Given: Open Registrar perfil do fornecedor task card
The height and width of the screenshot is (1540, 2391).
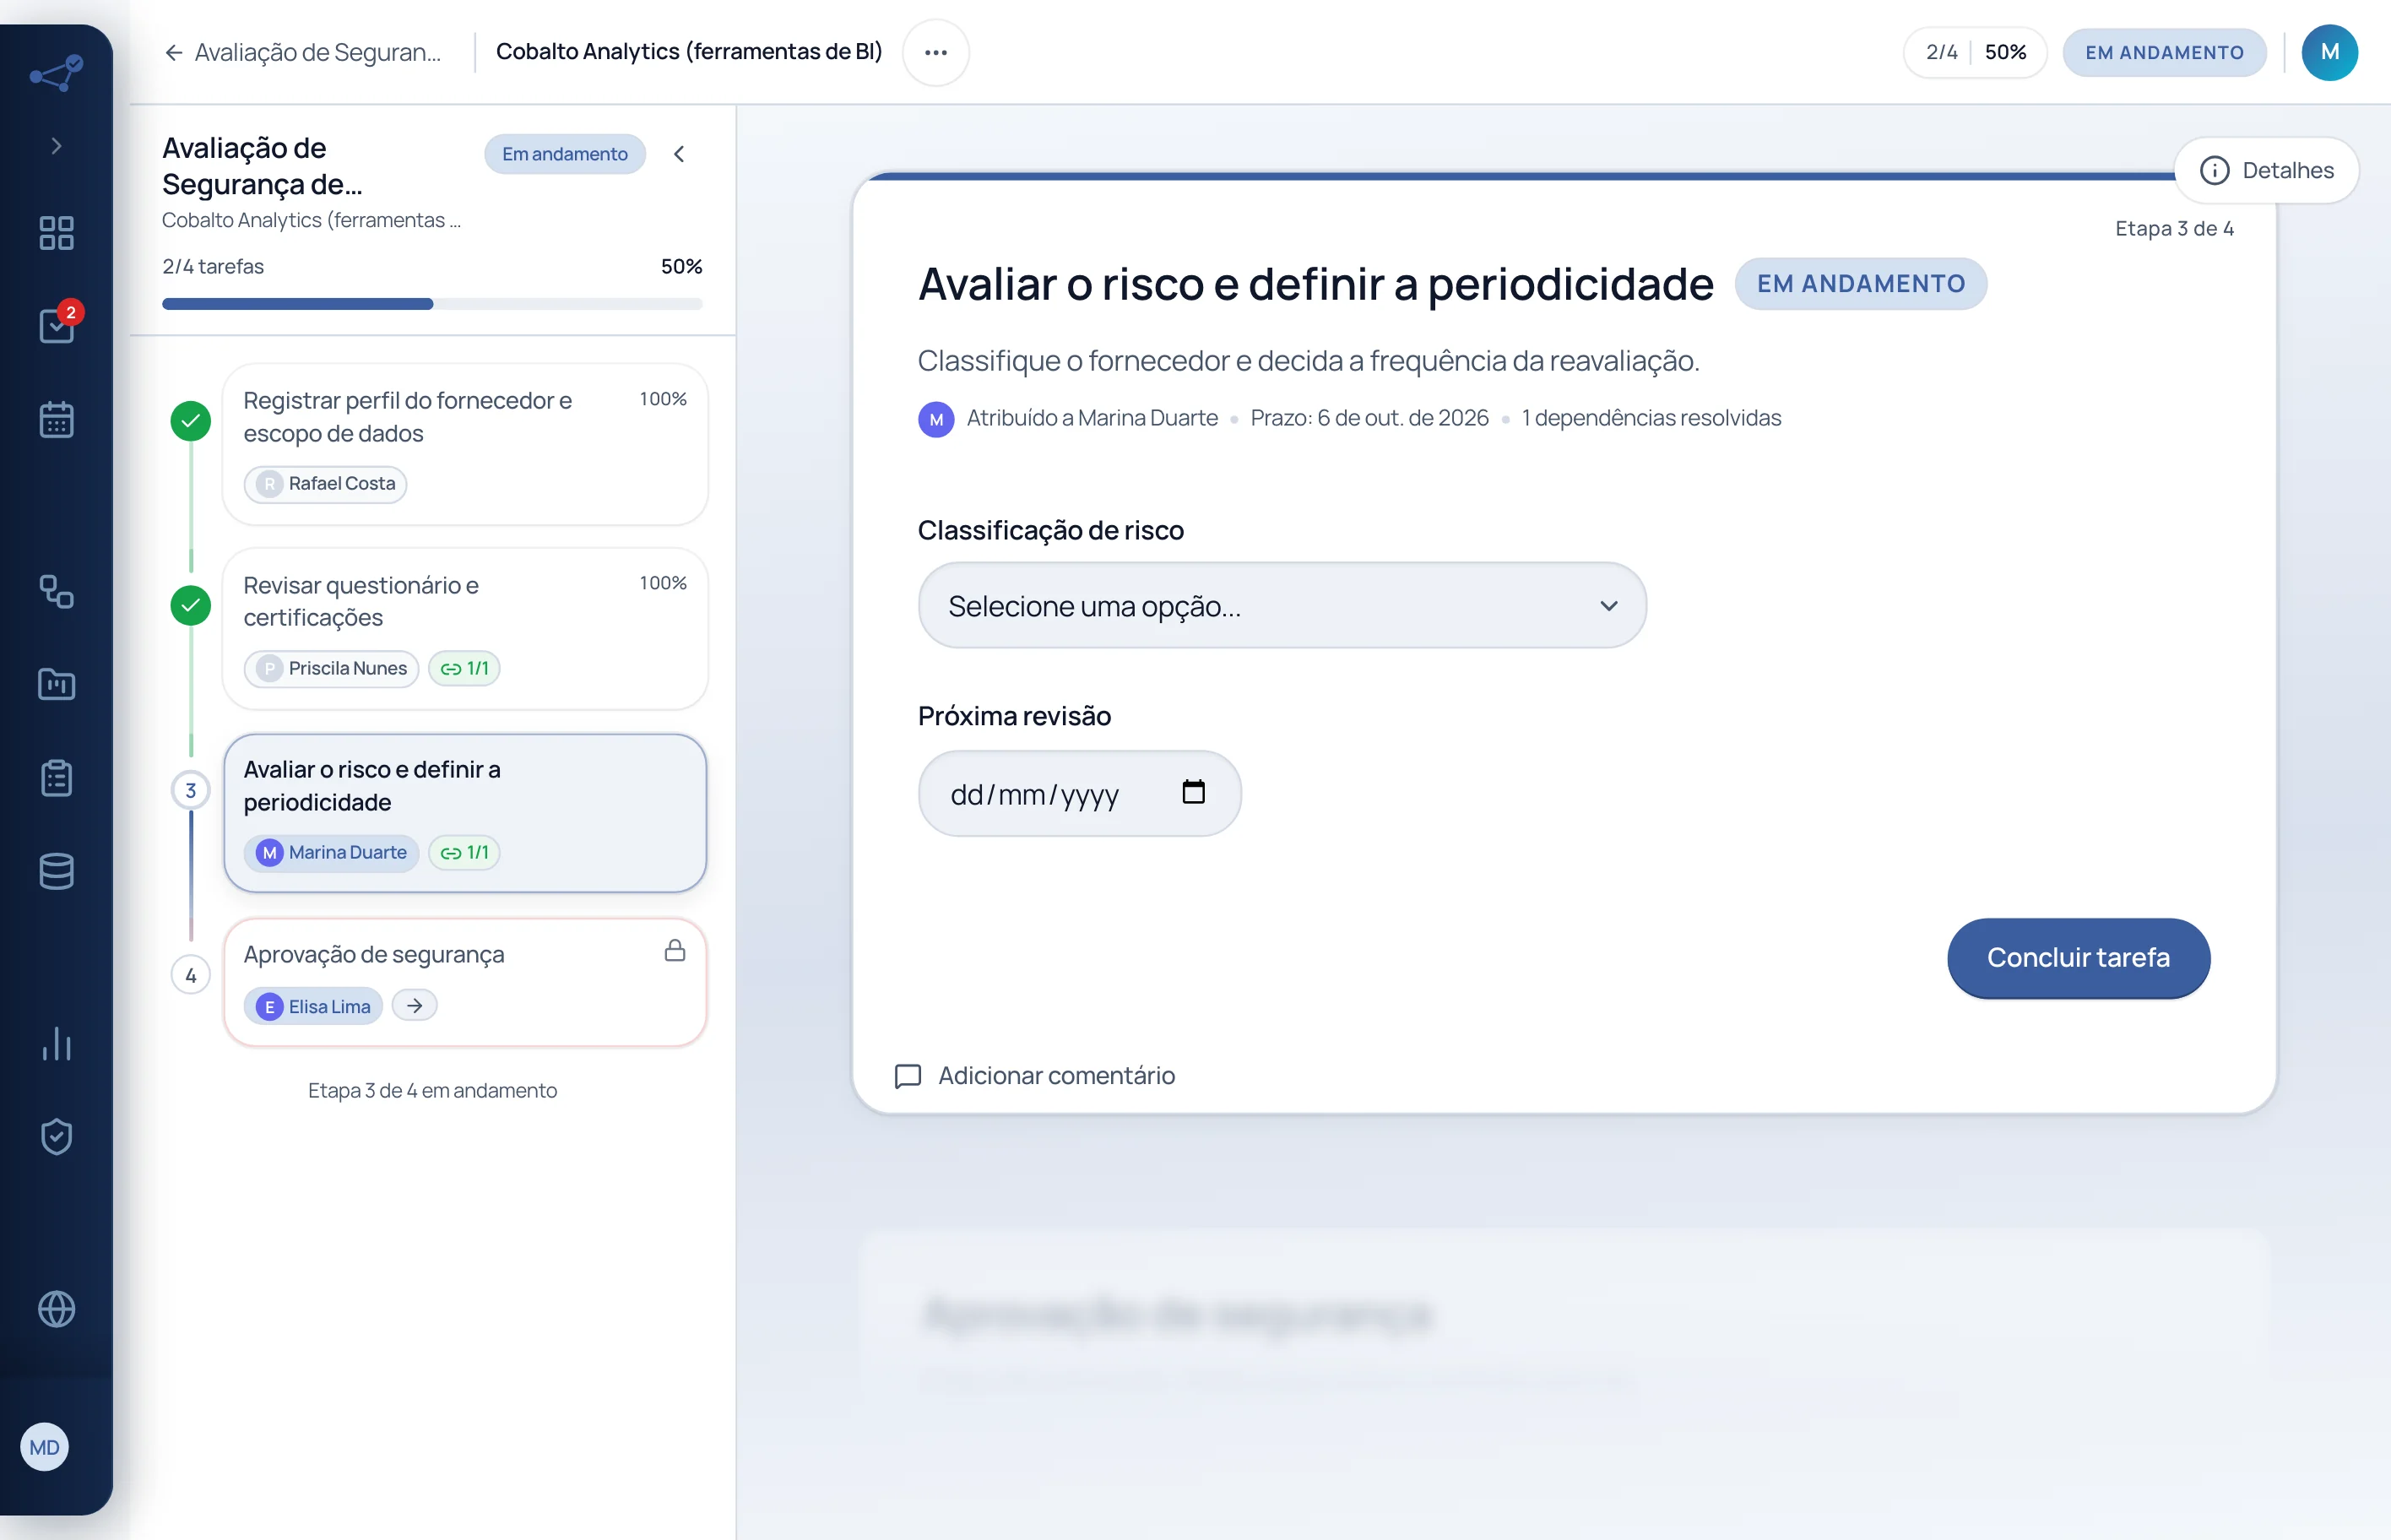Looking at the screenshot, I should (465, 444).
